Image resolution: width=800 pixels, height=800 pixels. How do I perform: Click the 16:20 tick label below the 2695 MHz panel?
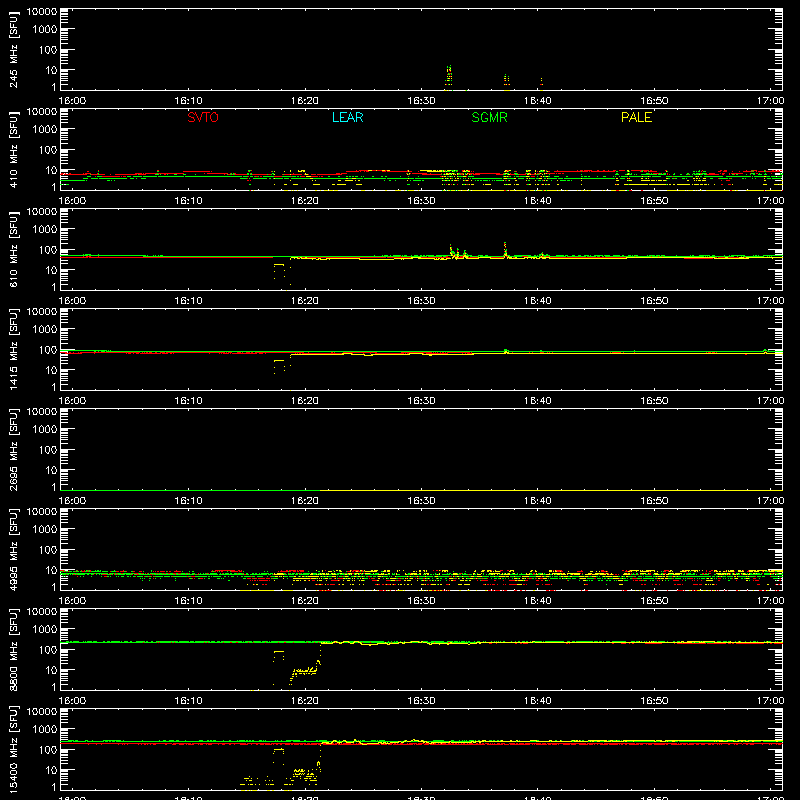click(305, 501)
